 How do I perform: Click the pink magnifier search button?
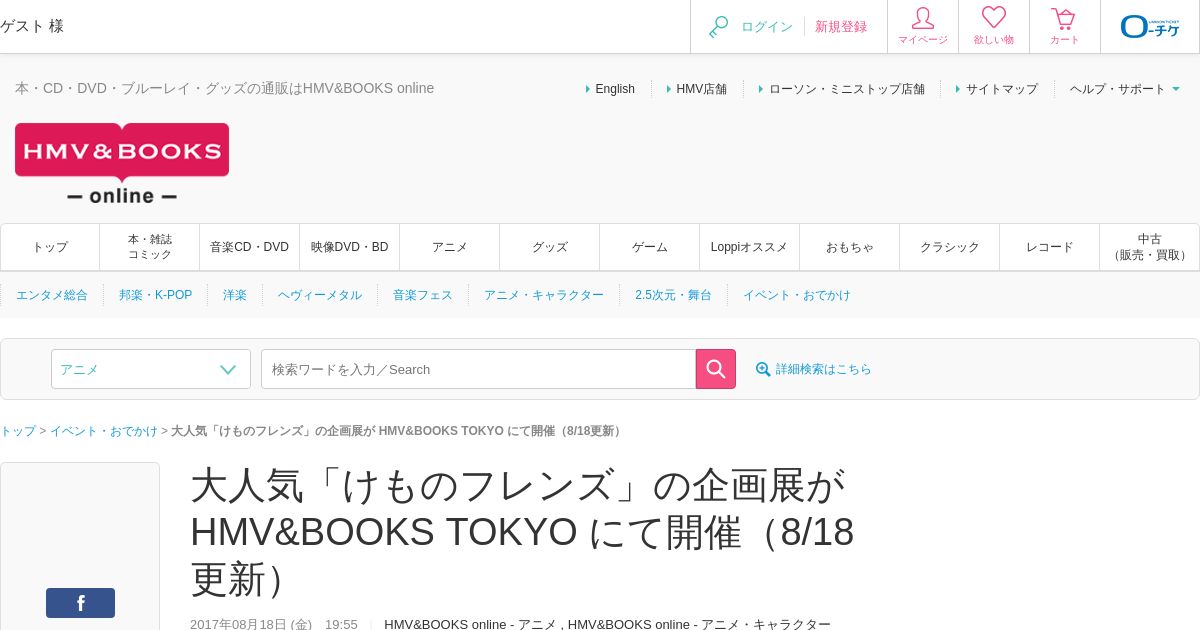click(x=716, y=369)
